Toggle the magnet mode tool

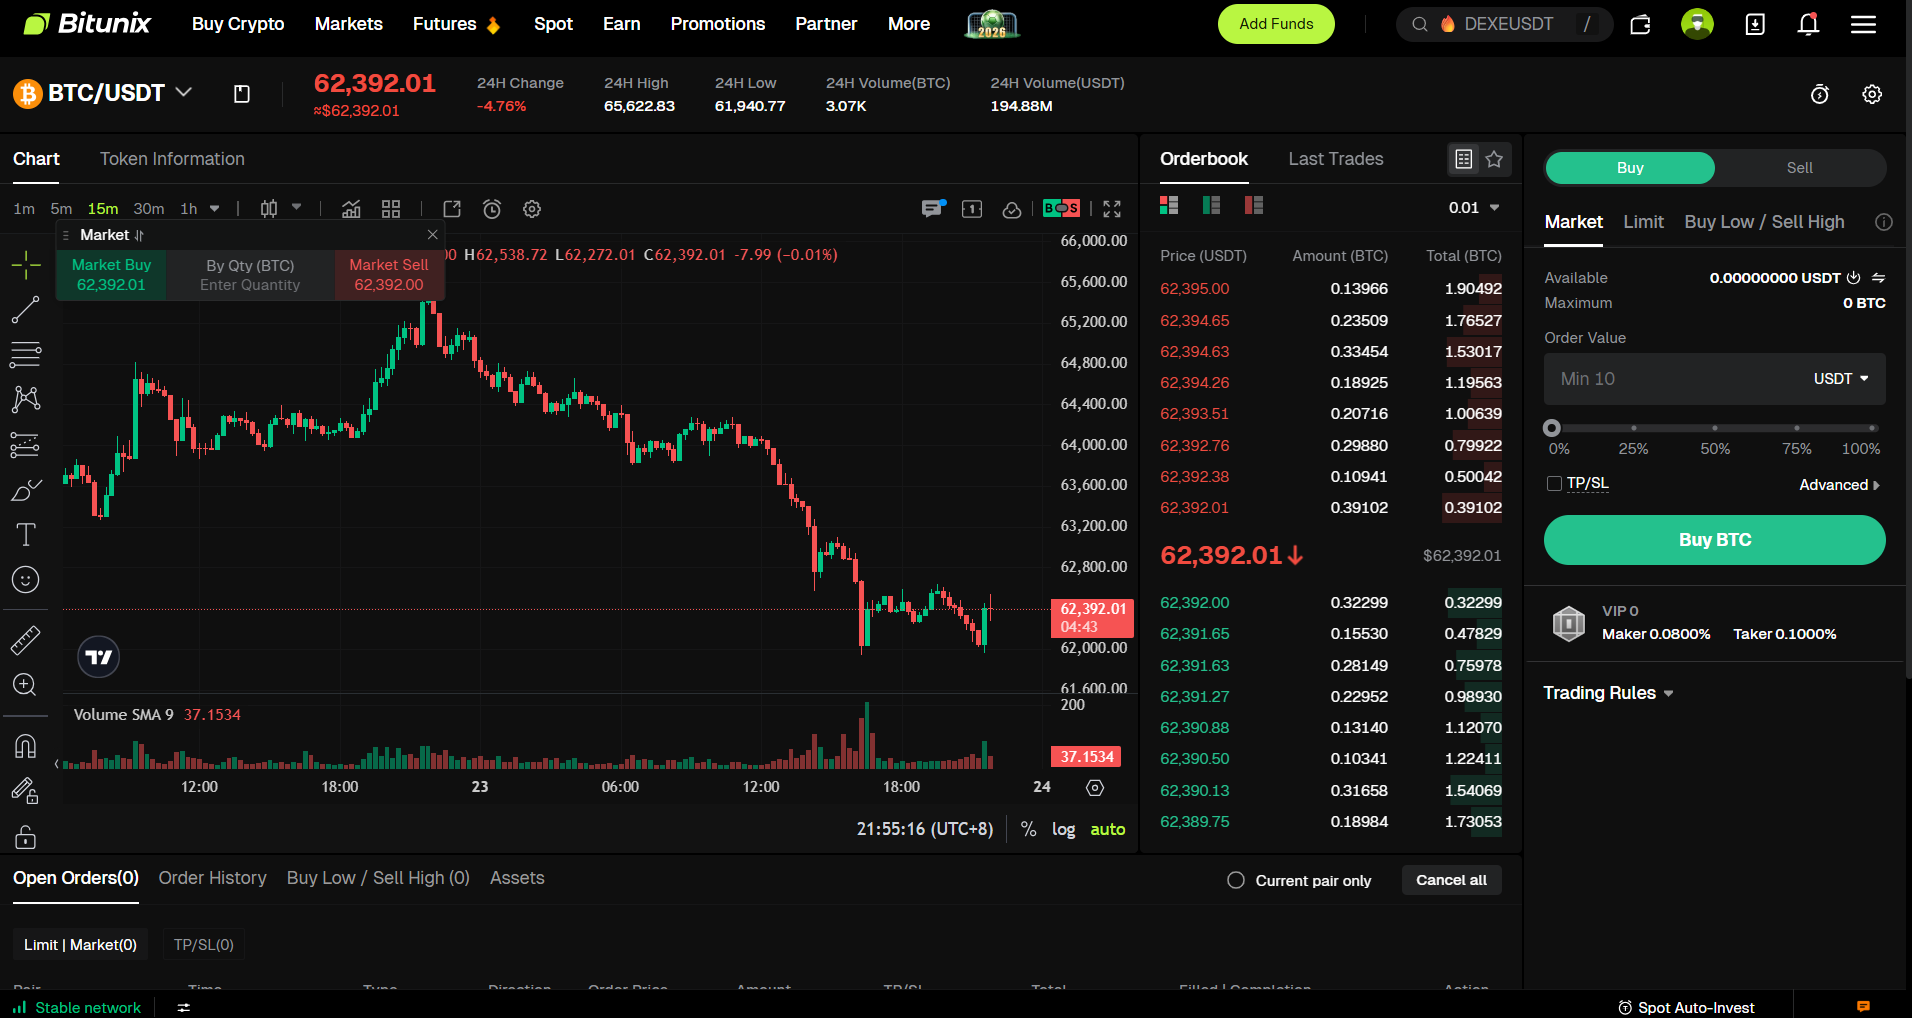26,746
